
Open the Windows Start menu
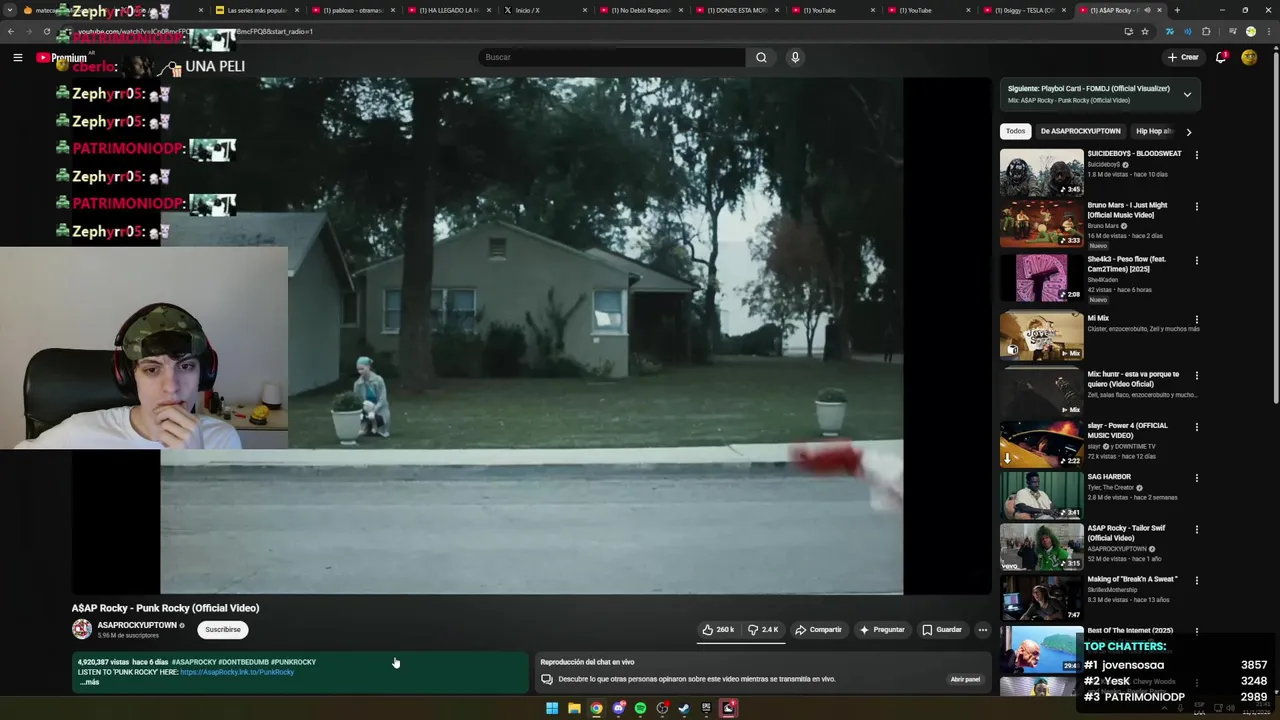tap(552, 708)
